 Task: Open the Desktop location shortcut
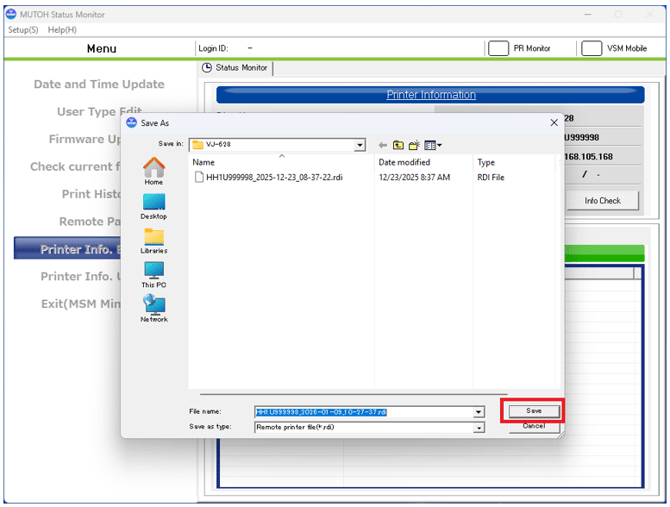tap(154, 204)
